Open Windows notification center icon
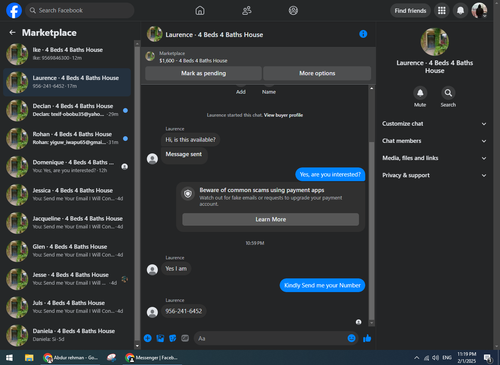 pyautogui.click(x=488, y=358)
